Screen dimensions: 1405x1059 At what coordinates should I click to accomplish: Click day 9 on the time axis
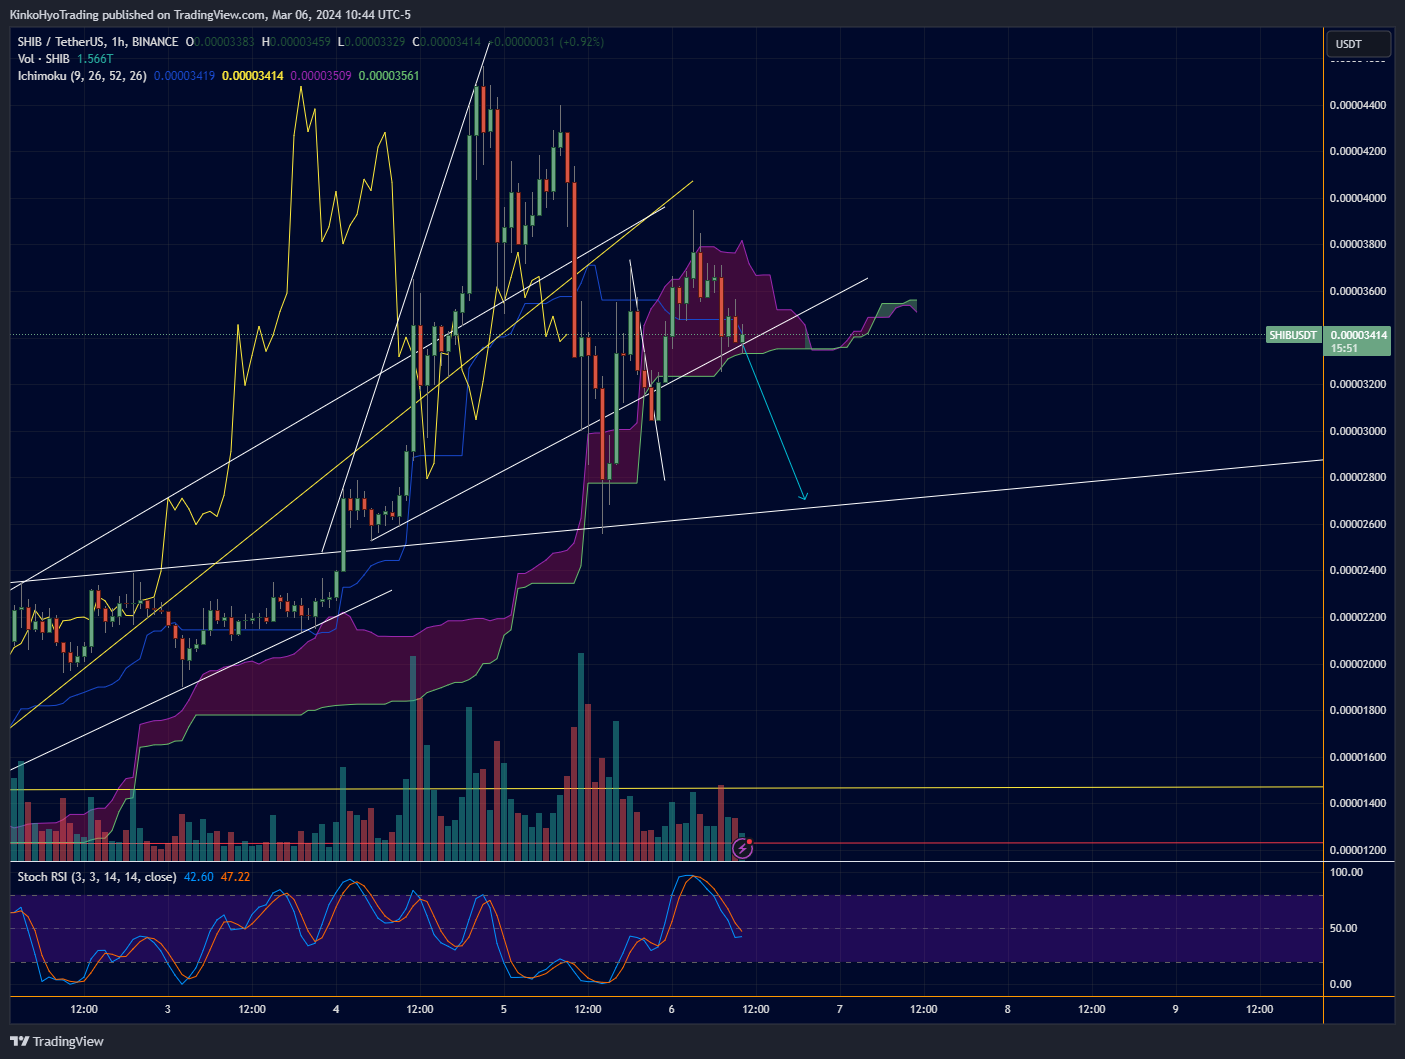point(1176,1009)
